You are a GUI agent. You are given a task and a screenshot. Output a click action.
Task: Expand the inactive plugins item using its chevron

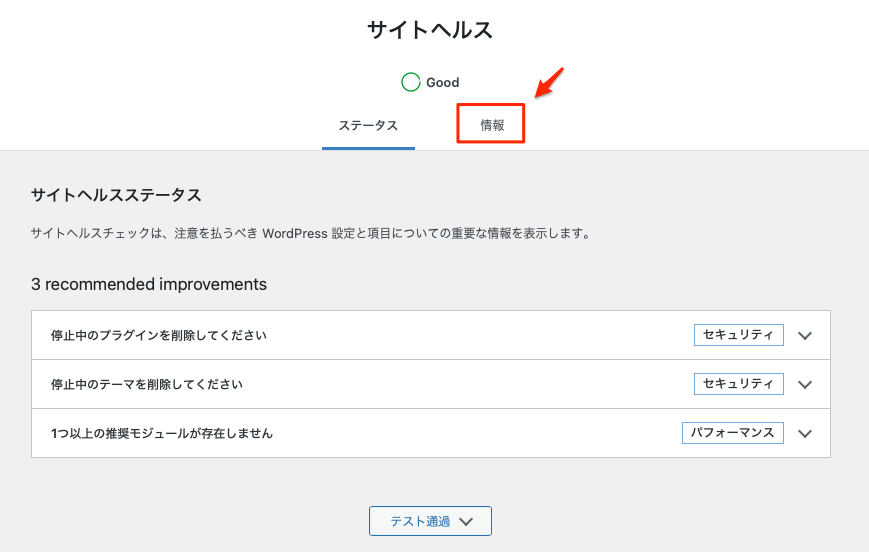click(806, 336)
